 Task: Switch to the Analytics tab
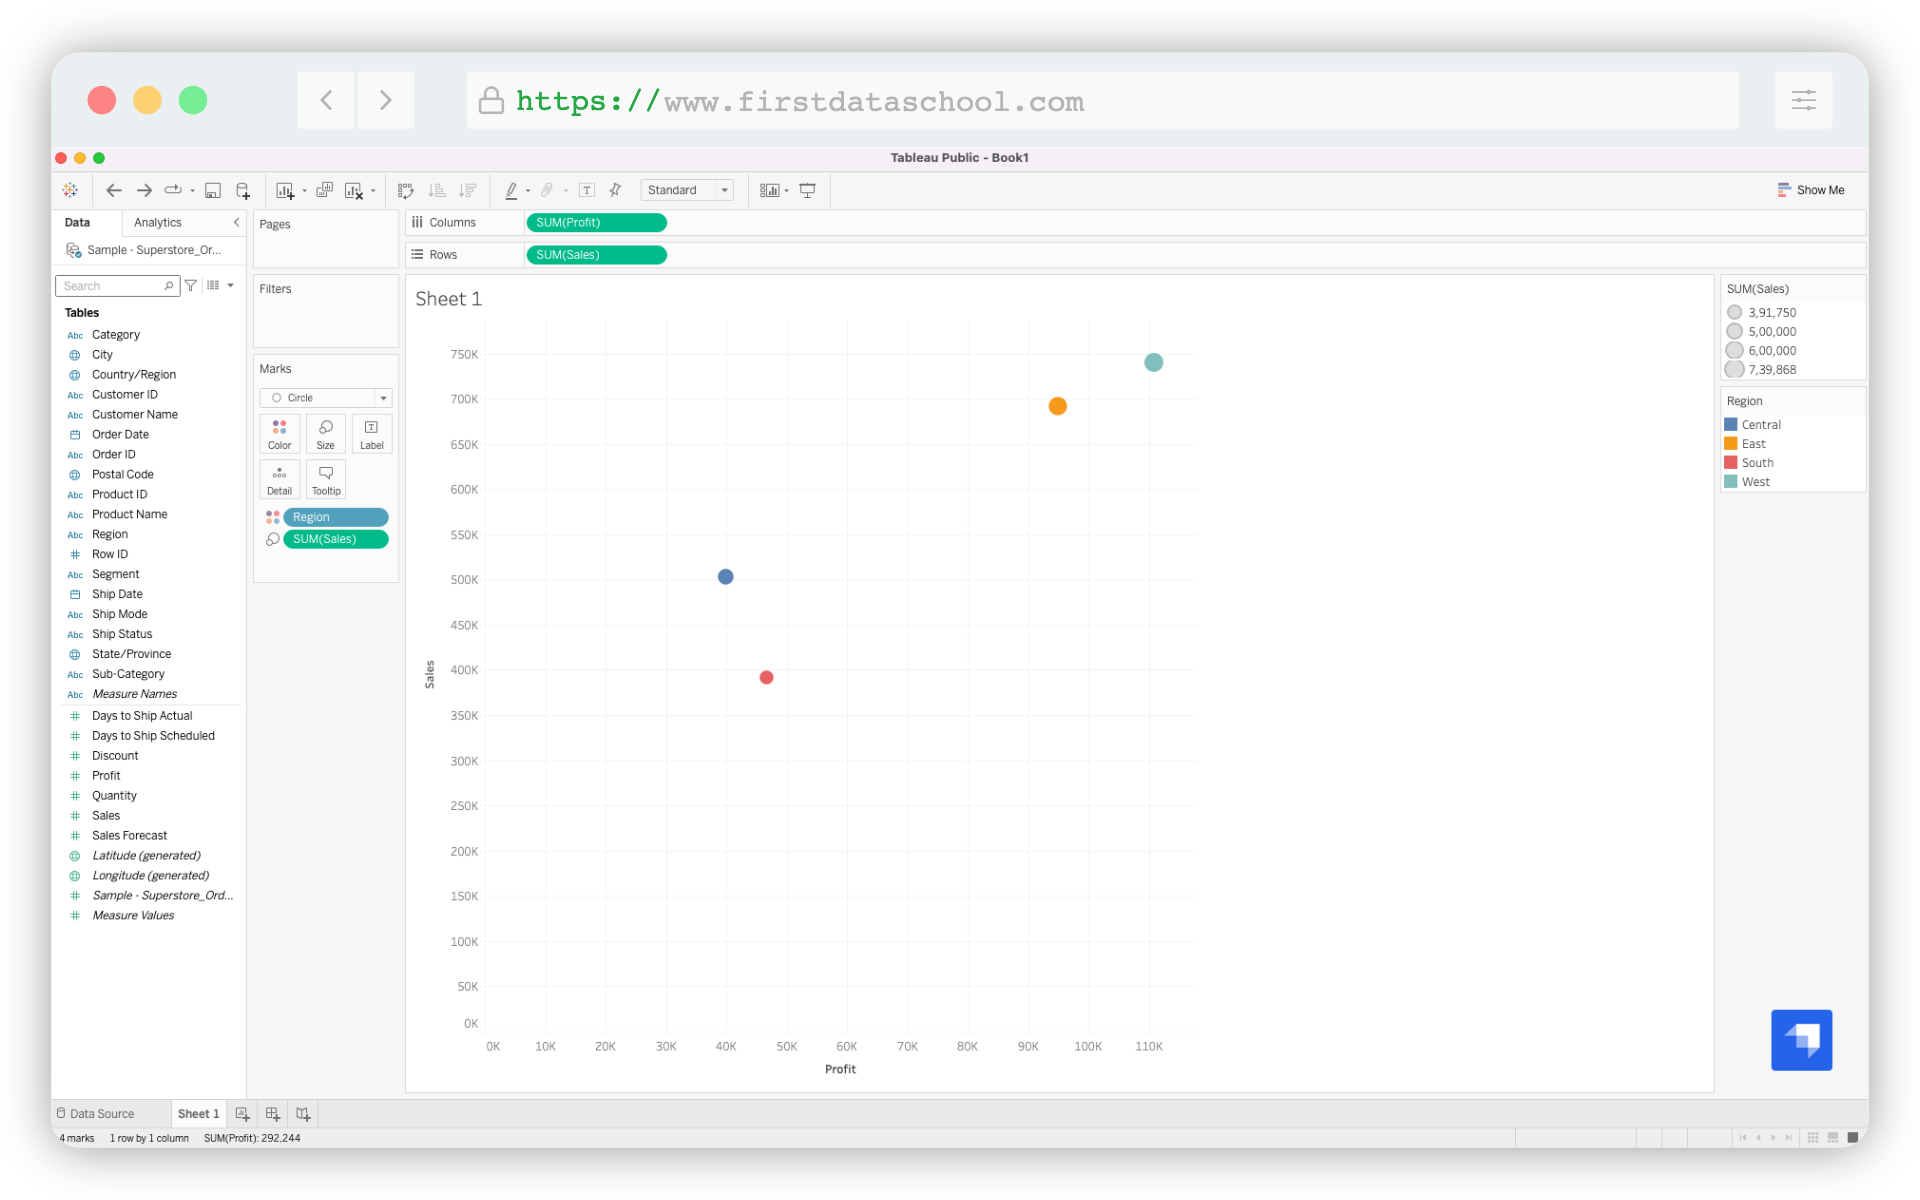pos(157,222)
